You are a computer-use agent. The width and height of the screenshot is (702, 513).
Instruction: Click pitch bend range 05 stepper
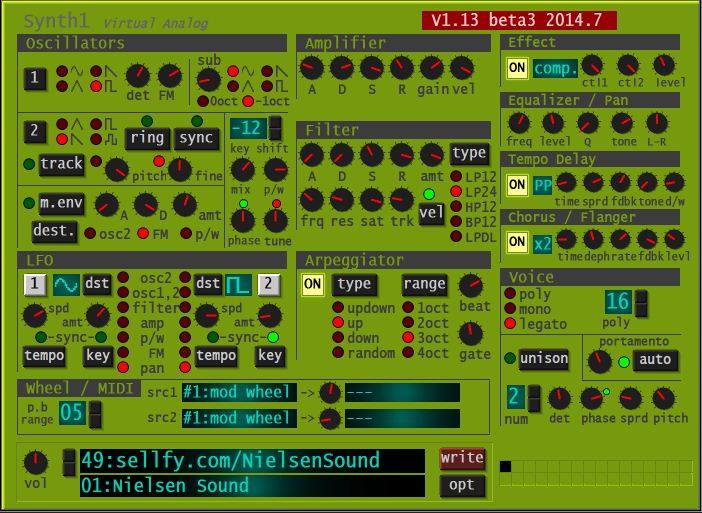(95, 414)
